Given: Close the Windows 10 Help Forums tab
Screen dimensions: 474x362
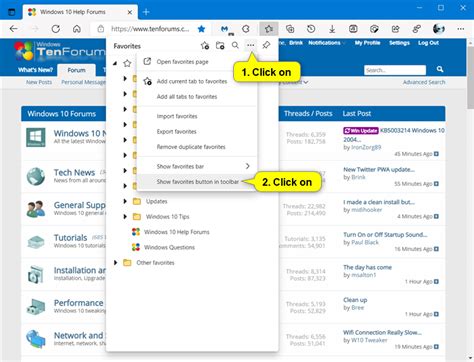Looking at the screenshot, I should pyautogui.click(x=130, y=12).
